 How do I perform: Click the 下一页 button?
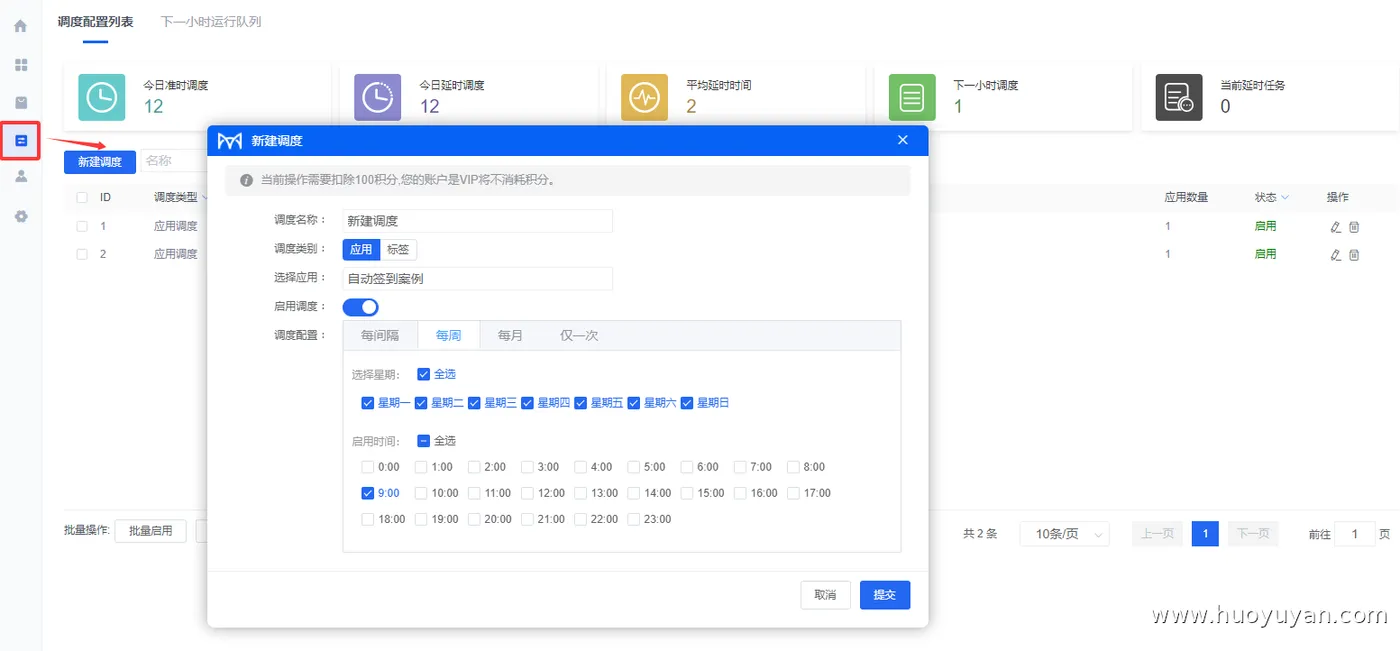[1253, 534]
